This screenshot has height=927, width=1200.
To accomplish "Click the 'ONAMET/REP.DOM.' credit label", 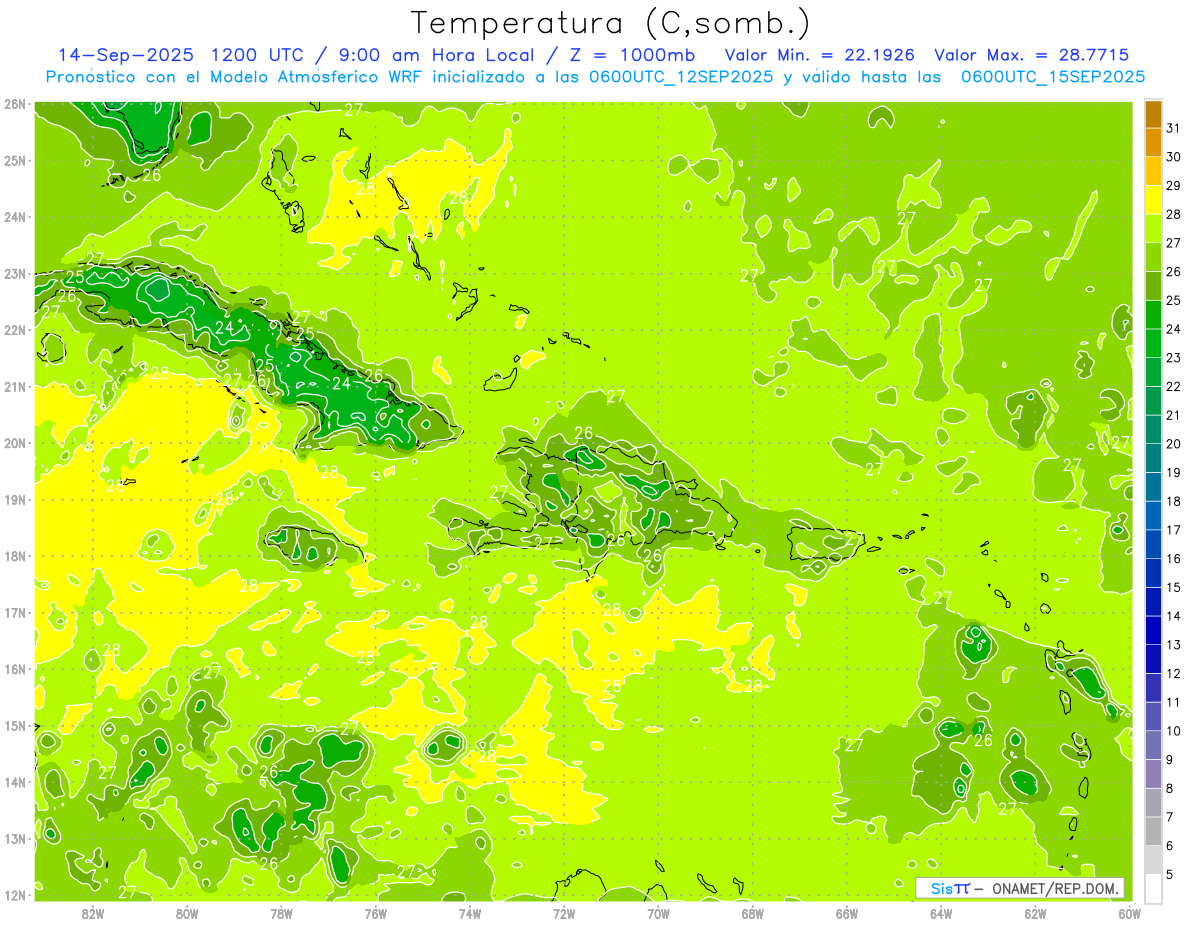I will [1057, 888].
